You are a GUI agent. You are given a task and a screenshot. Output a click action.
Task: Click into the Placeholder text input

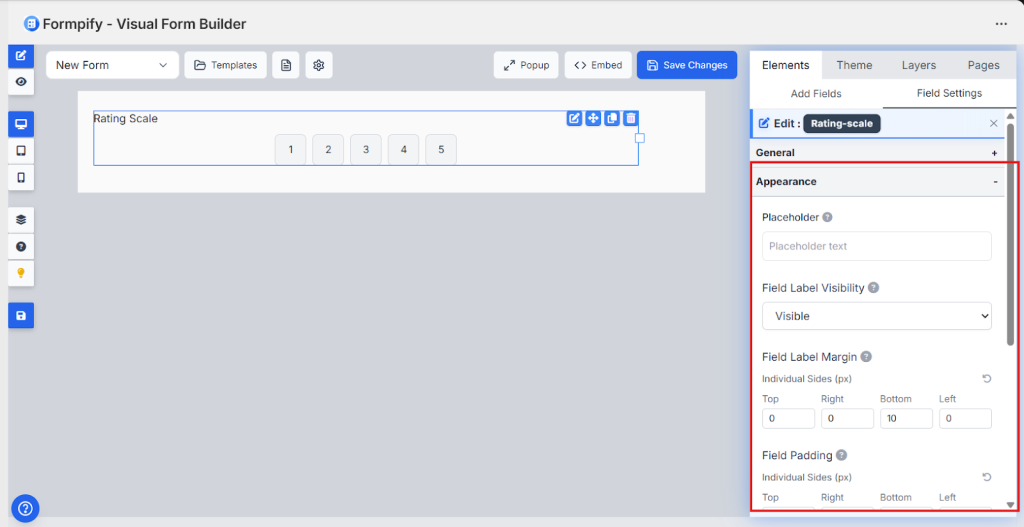click(876, 246)
